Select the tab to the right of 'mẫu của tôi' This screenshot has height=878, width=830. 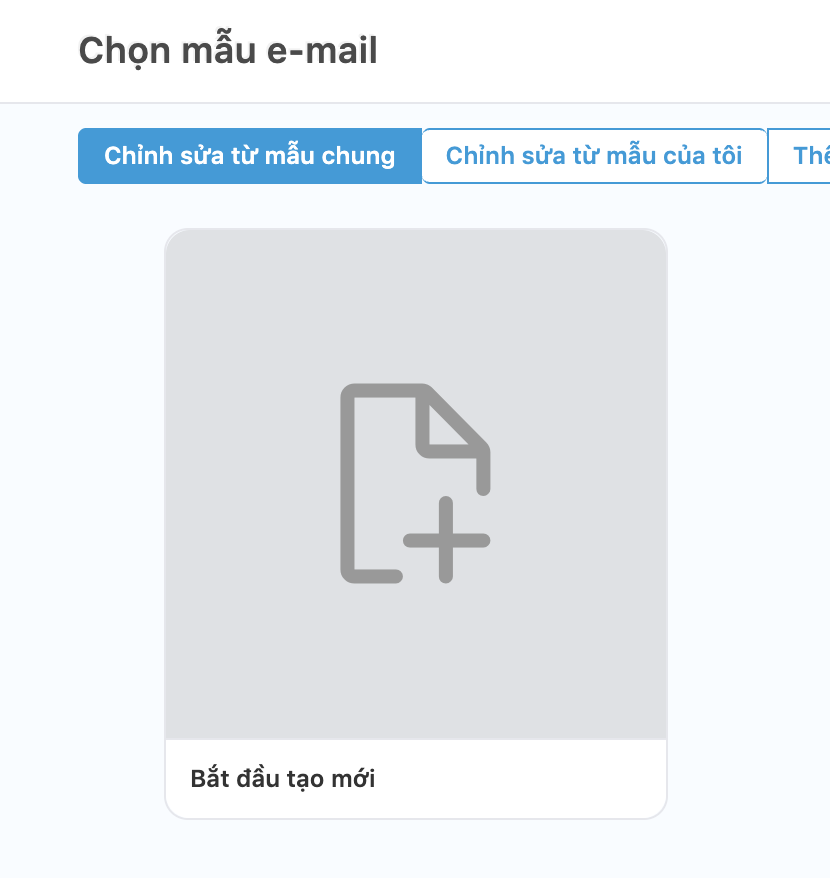(799, 156)
